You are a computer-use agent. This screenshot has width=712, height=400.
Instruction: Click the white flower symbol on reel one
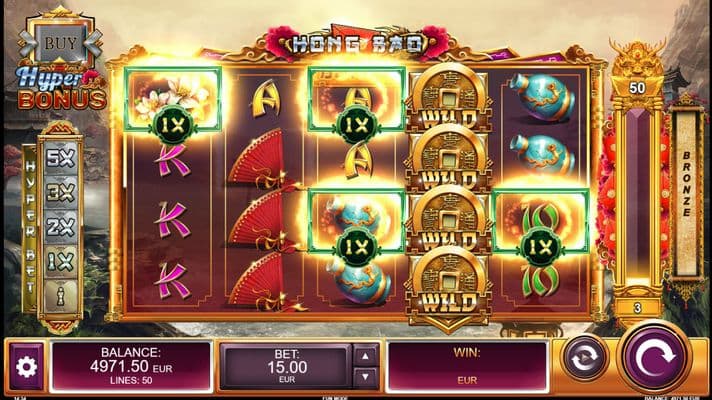173,99
